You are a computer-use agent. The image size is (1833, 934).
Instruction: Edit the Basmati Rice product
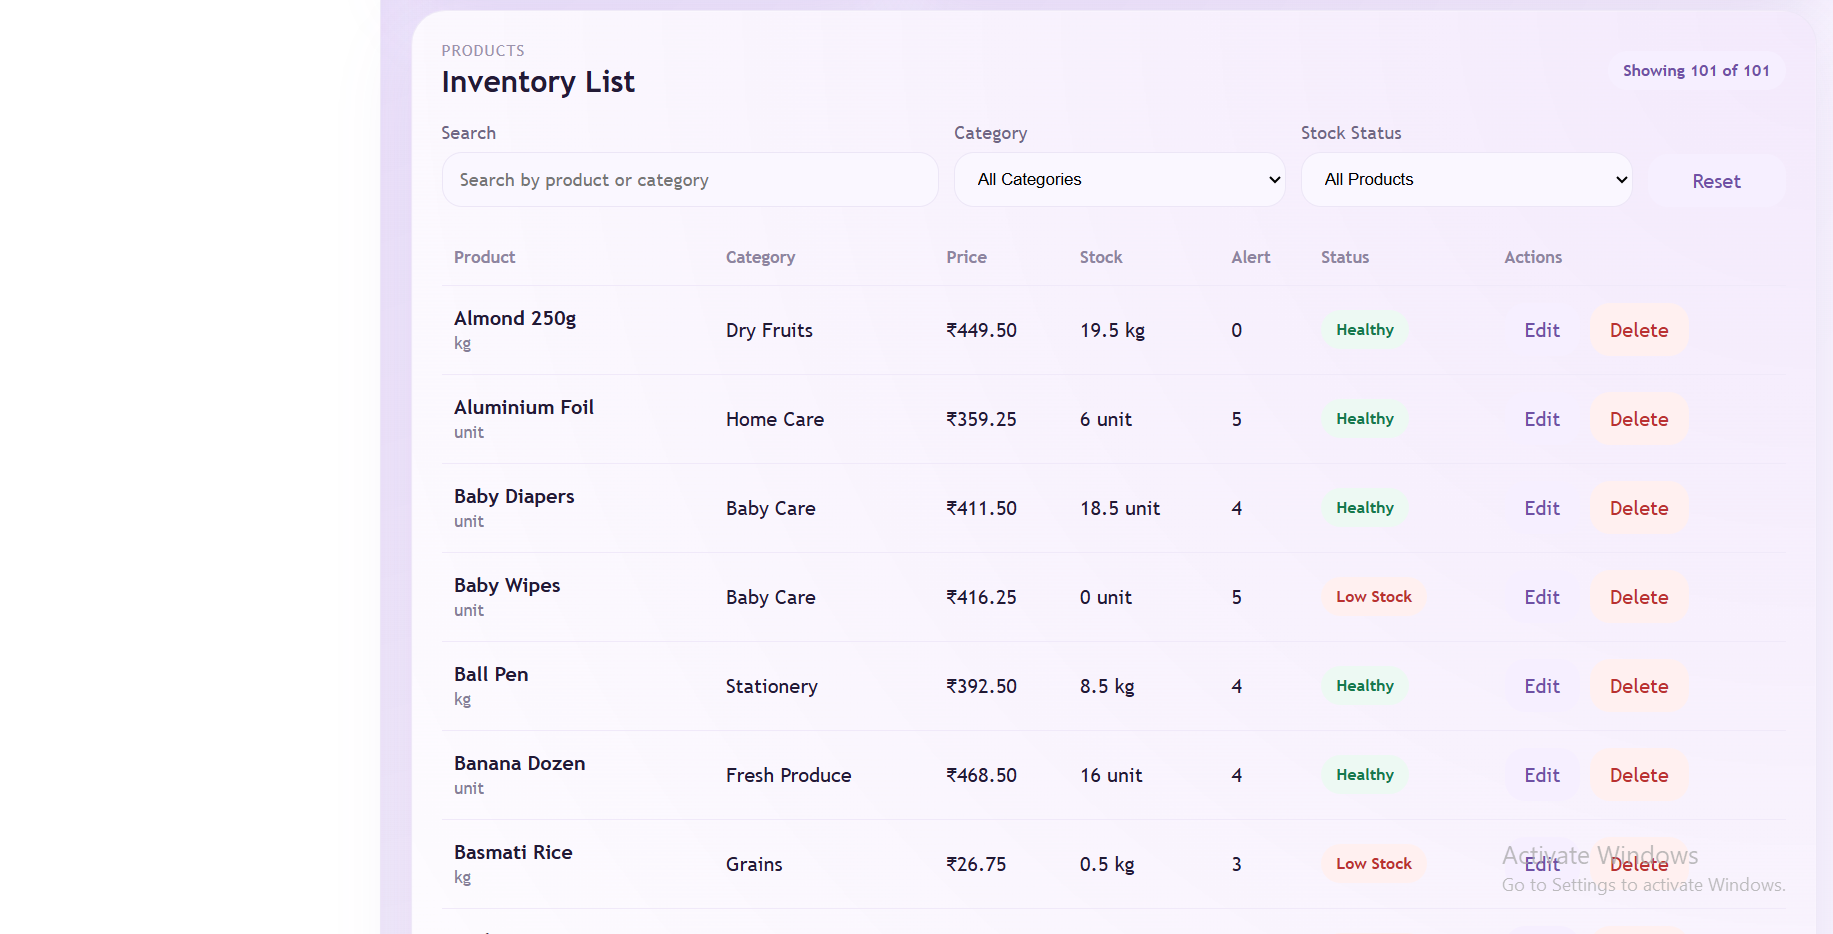[1542, 864]
